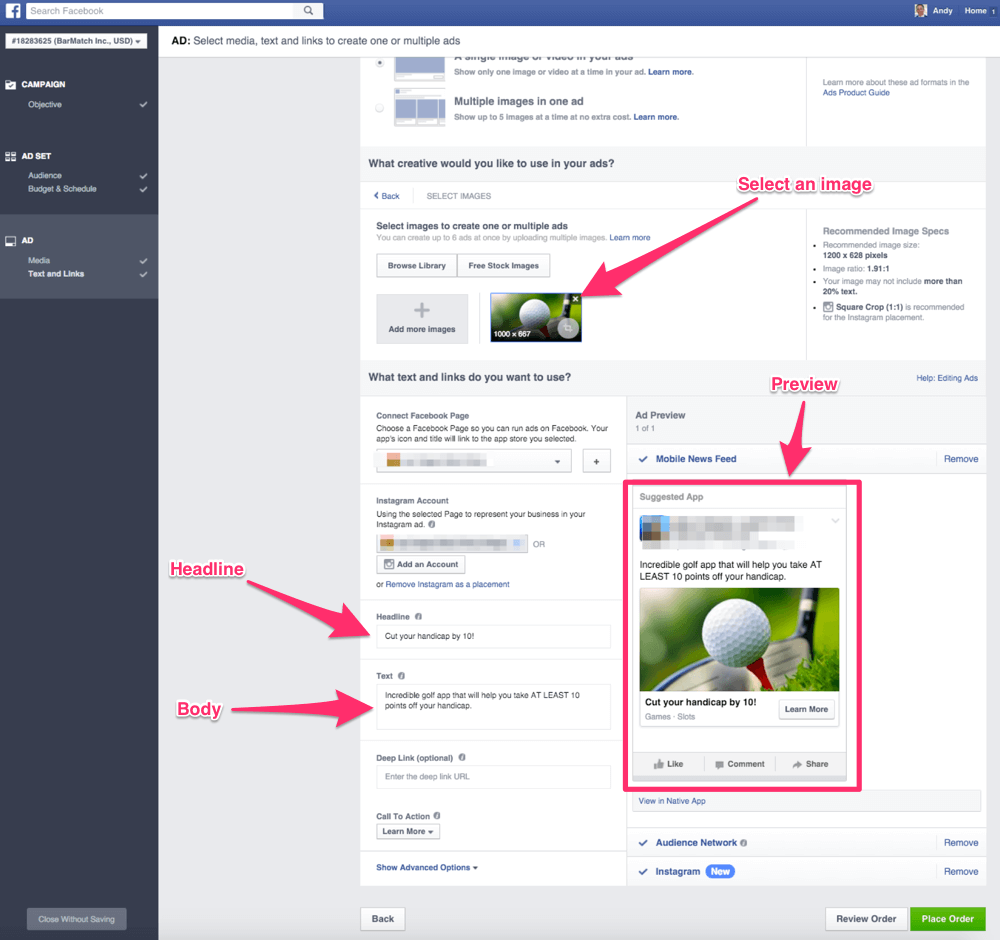Open Budget & Schedule in sidebar
The height and width of the screenshot is (940, 1000).
pyautogui.click(x=62, y=189)
